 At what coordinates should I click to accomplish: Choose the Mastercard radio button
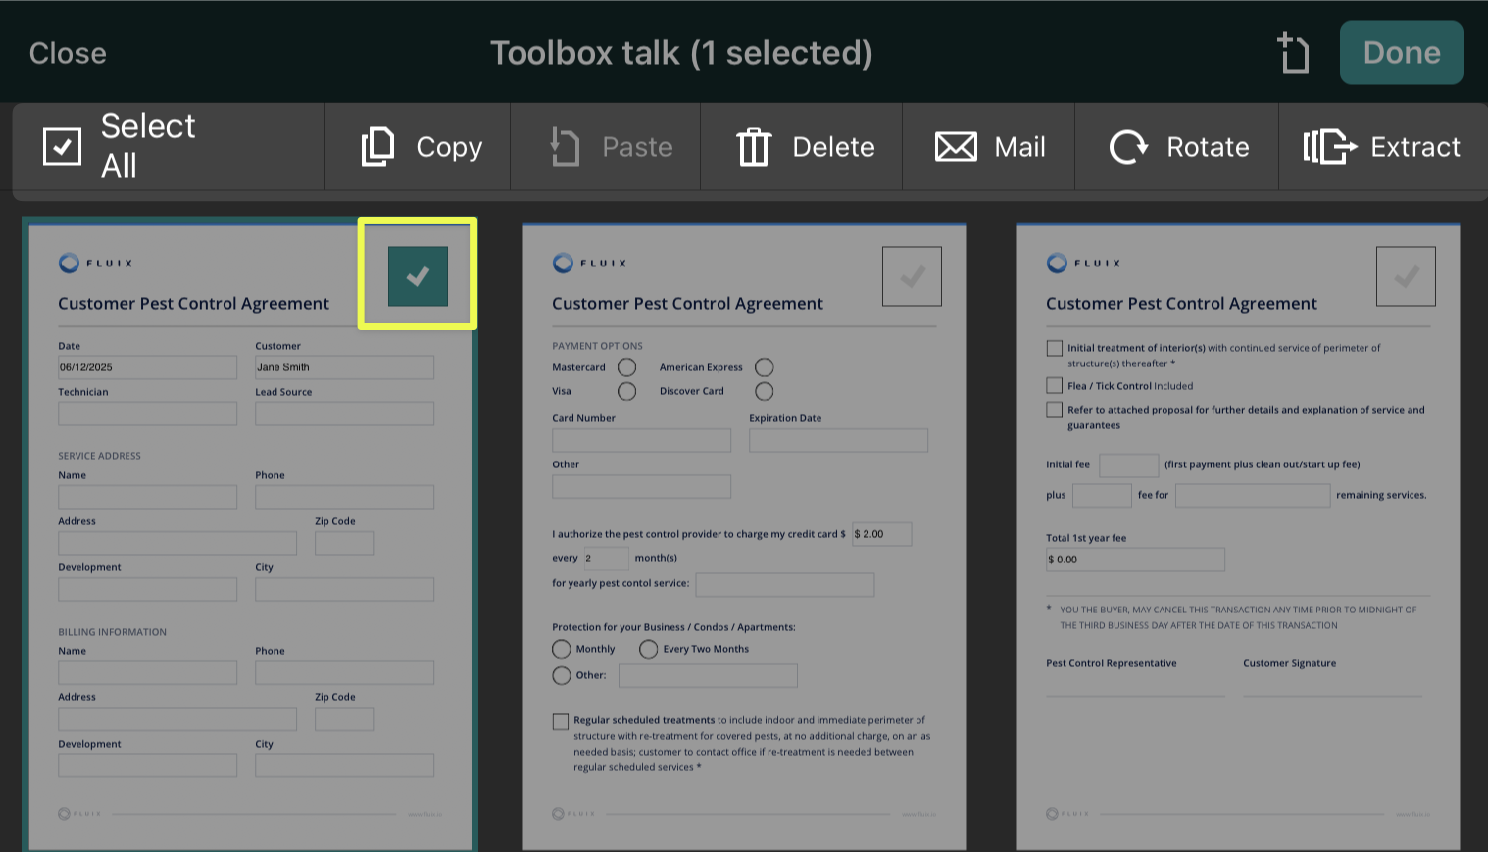click(x=627, y=368)
